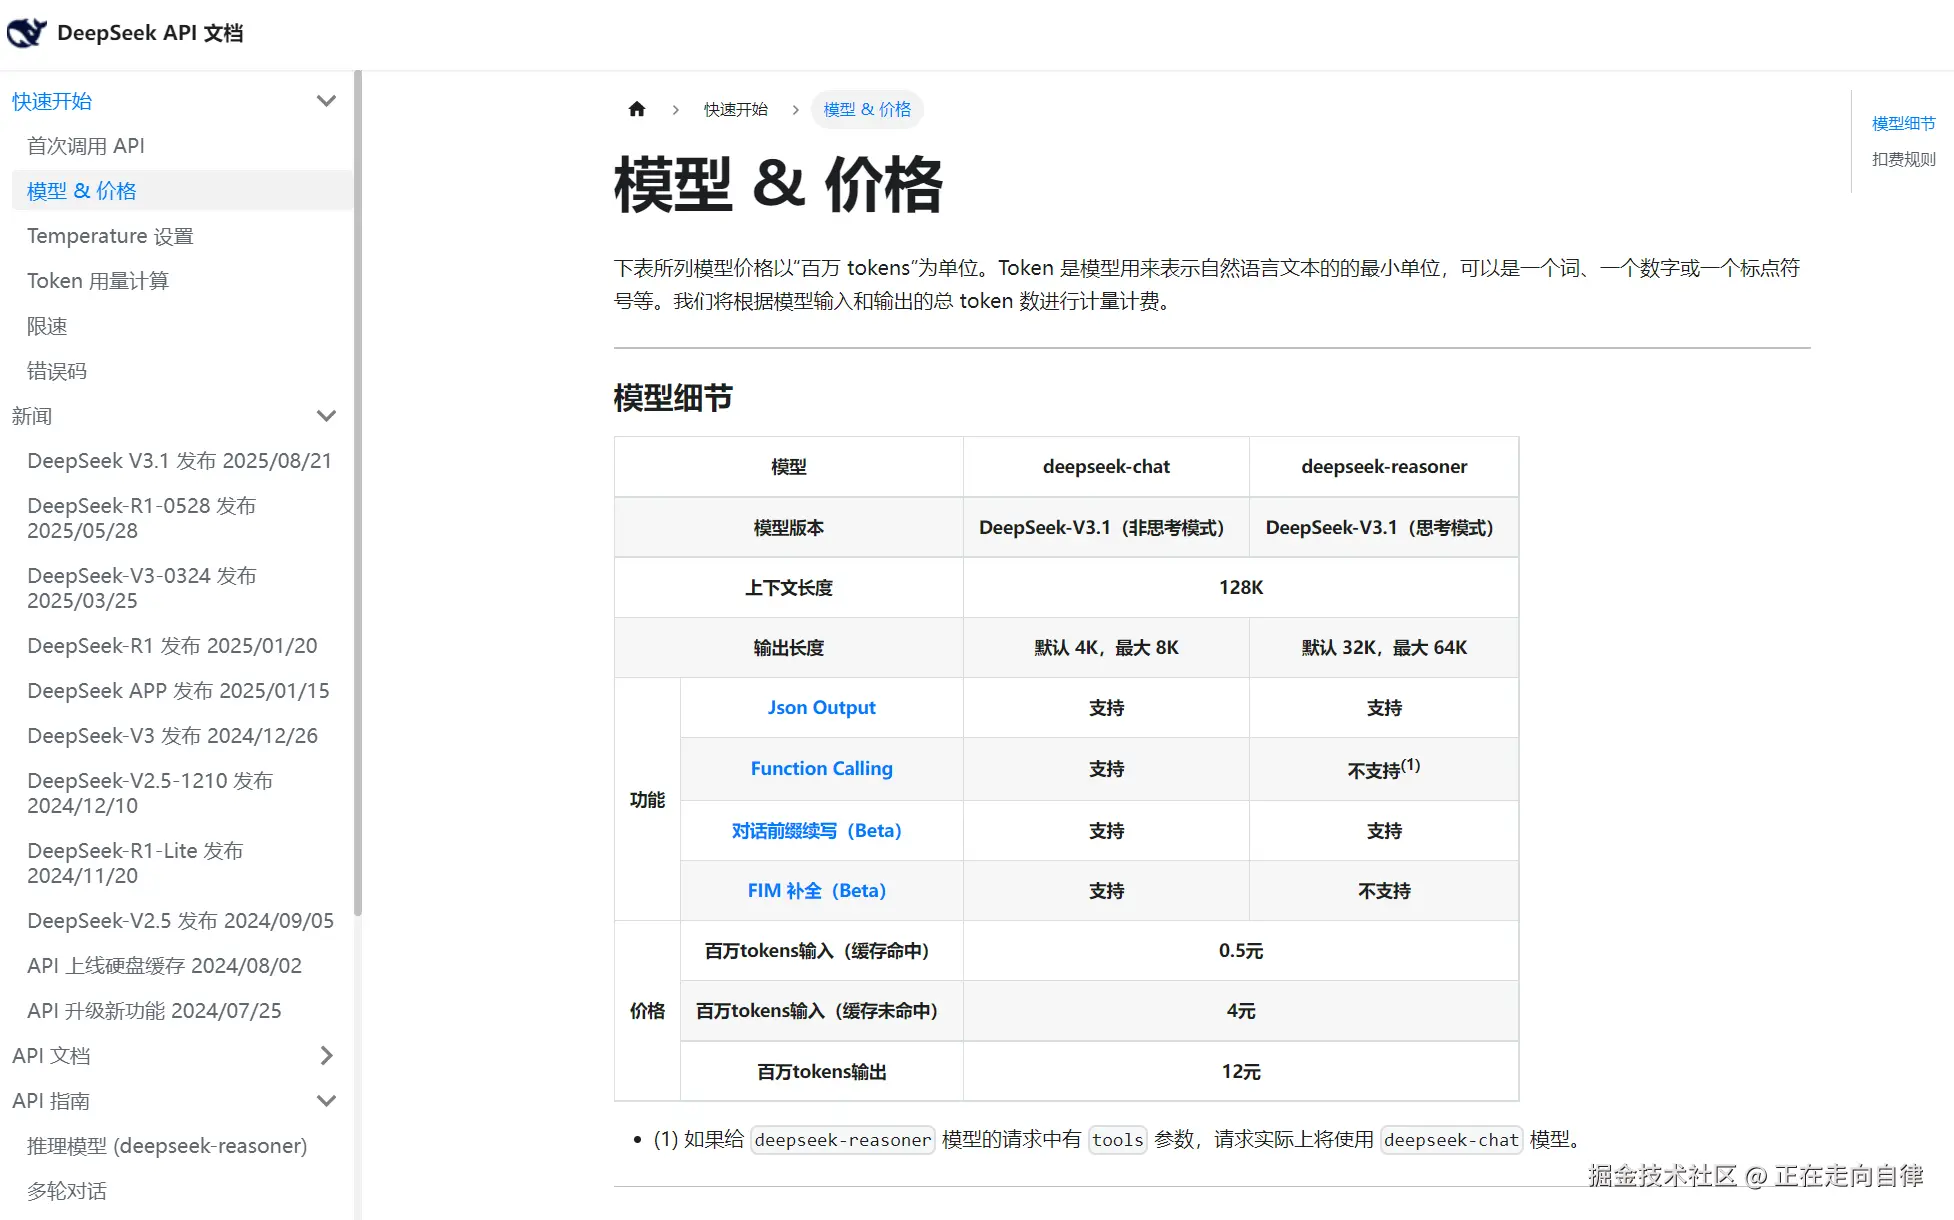Open 推理模型 (deepseek-reasoner) guide
This screenshot has width=1954, height=1220.
point(167,1146)
